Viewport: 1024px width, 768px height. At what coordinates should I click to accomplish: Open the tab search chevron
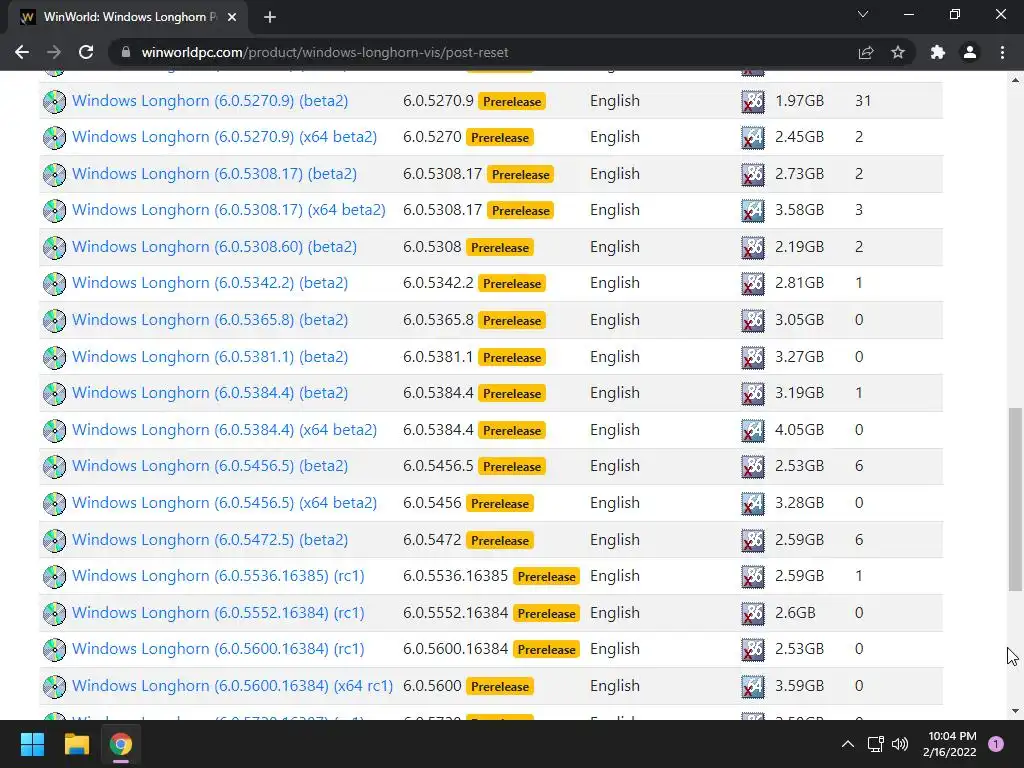tap(863, 14)
